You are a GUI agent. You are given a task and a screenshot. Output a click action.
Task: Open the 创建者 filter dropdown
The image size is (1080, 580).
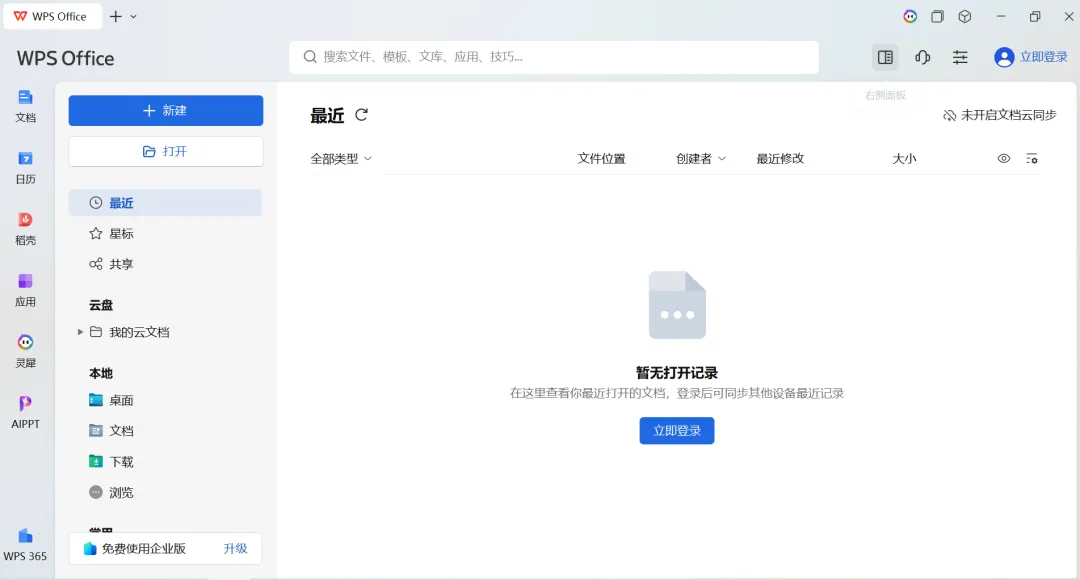700,158
